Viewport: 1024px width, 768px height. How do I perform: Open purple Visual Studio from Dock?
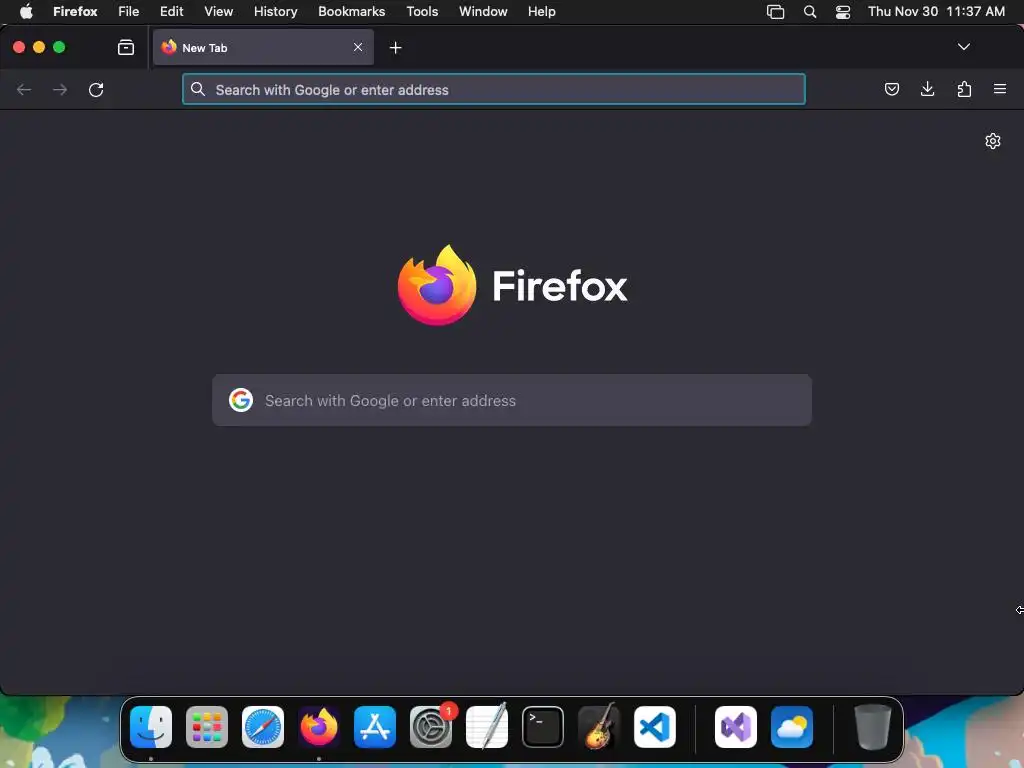[x=736, y=726]
